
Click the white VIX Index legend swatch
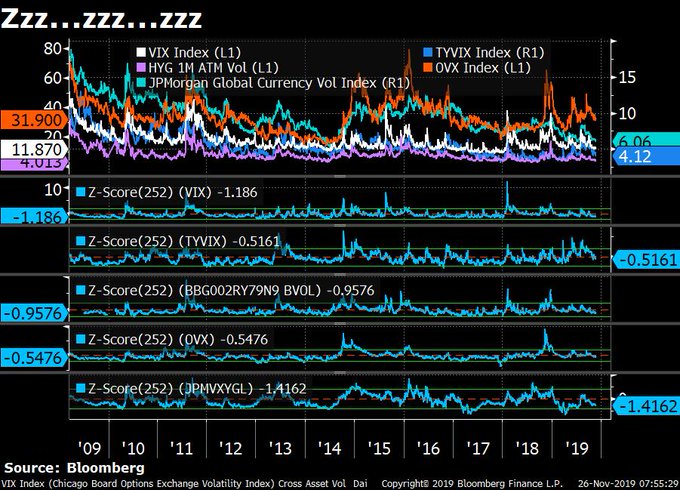(x=141, y=52)
